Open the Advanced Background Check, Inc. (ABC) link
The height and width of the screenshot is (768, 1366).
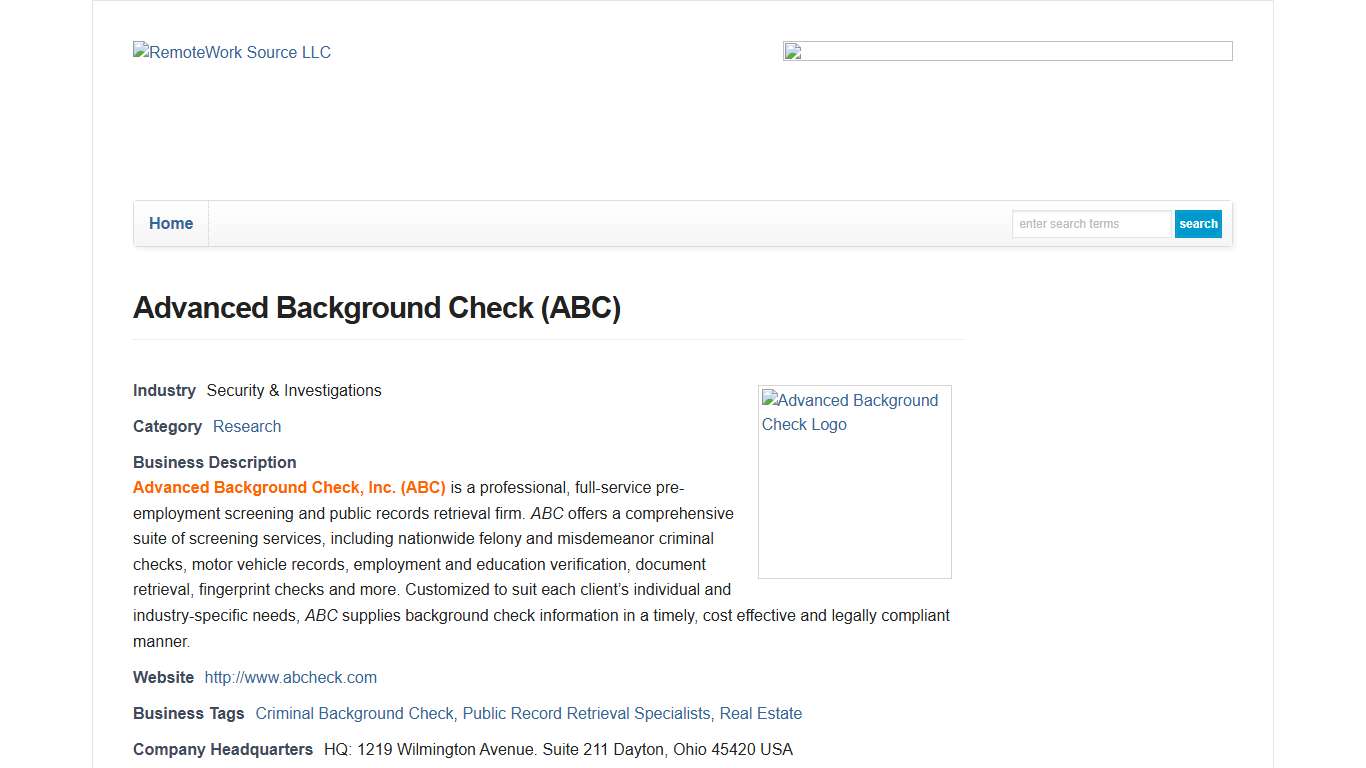(x=289, y=487)
